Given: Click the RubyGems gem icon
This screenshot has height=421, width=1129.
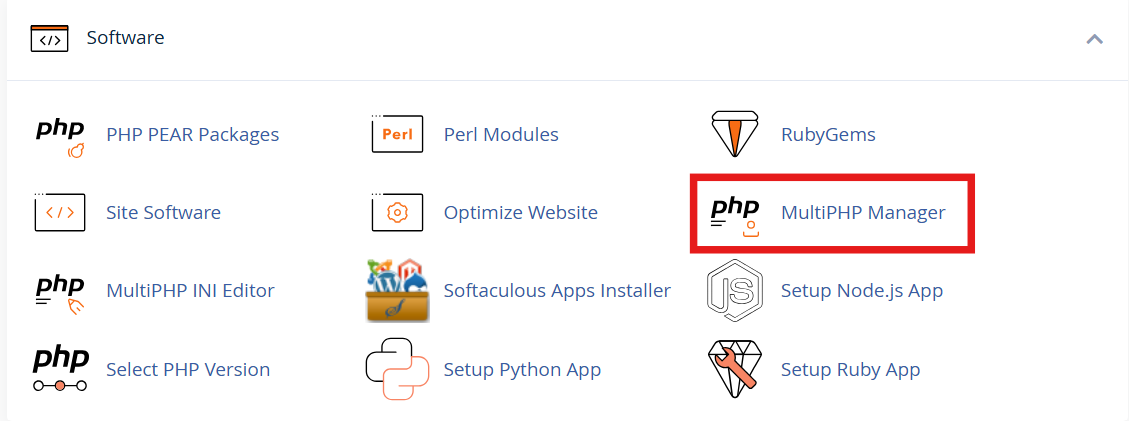Looking at the screenshot, I should pos(735,134).
